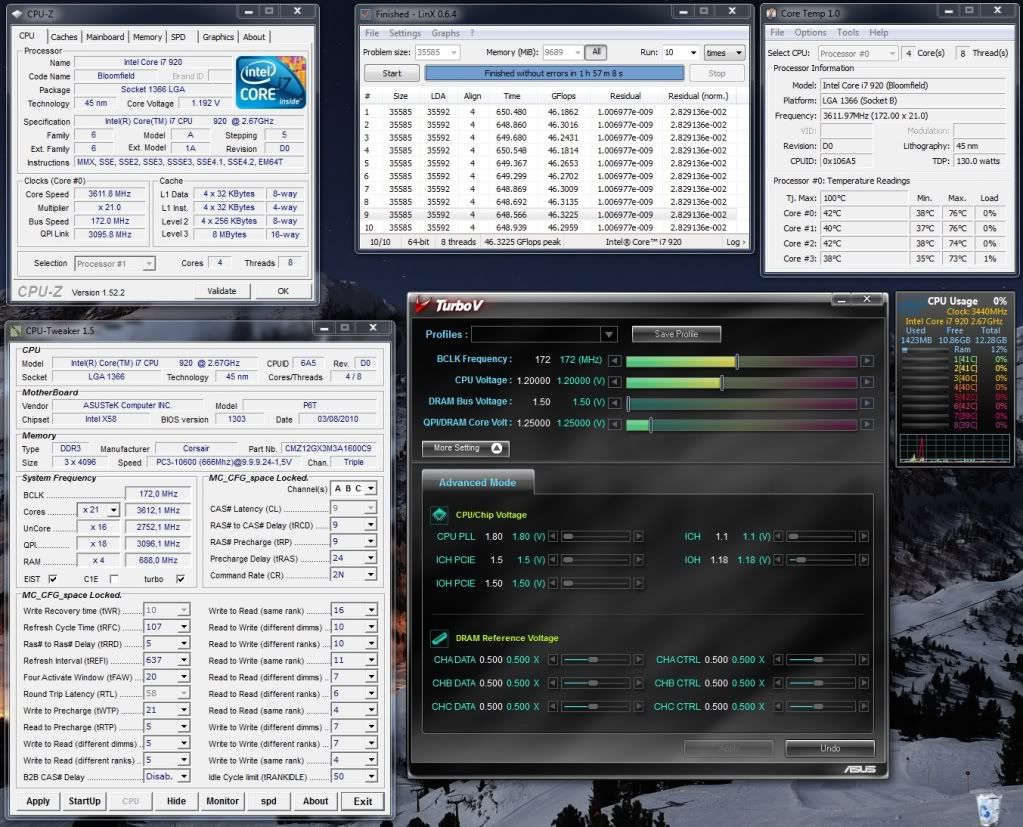The width and height of the screenshot is (1023, 827).
Task: Open Refresh Cycle Time (tRFC) dropdown
Action: click(x=184, y=627)
